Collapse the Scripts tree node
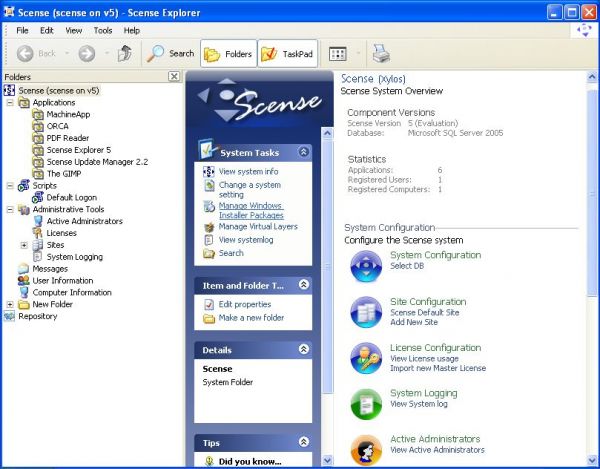600x469 pixels. [10, 186]
